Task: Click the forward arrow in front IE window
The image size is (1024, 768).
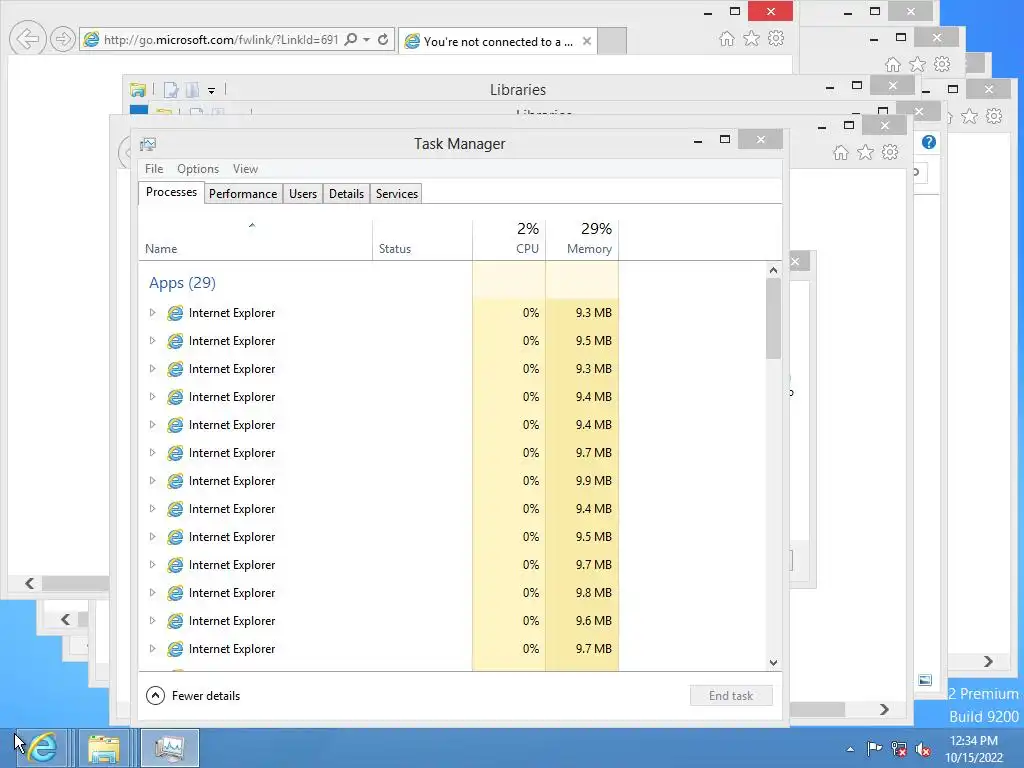Action: [x=62, y=39]
